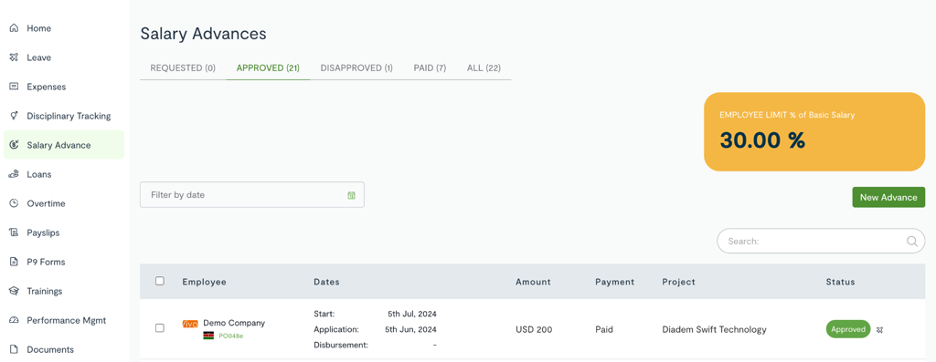Switch to the Disapproved (1) tab
936x362 pixels.
[356, 68]
